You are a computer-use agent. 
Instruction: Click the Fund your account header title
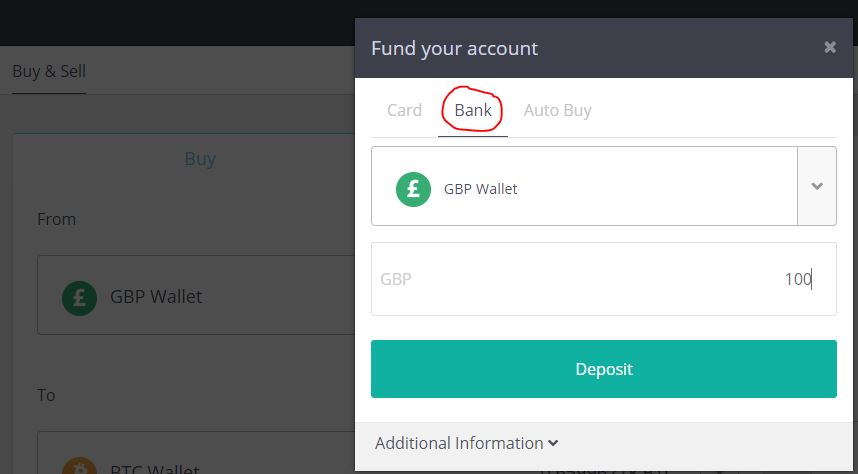(x=454, y=48)
